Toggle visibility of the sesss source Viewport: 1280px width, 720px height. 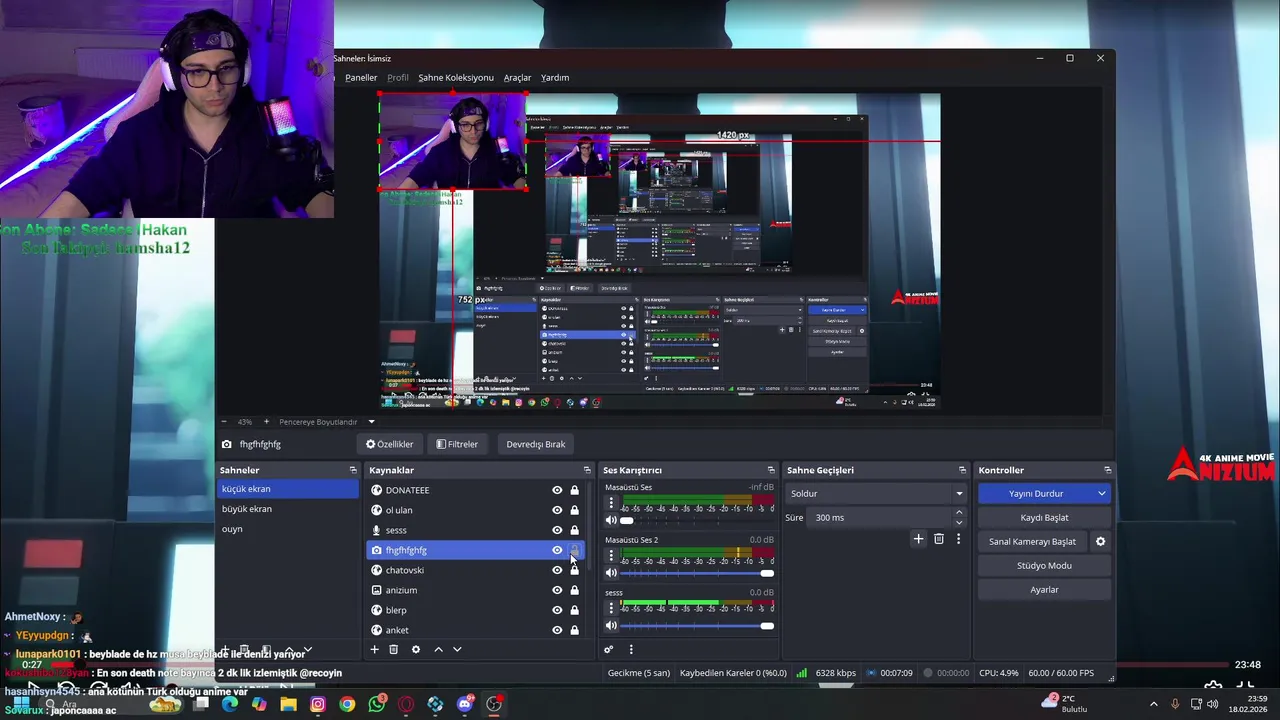(x=557, y=530)
